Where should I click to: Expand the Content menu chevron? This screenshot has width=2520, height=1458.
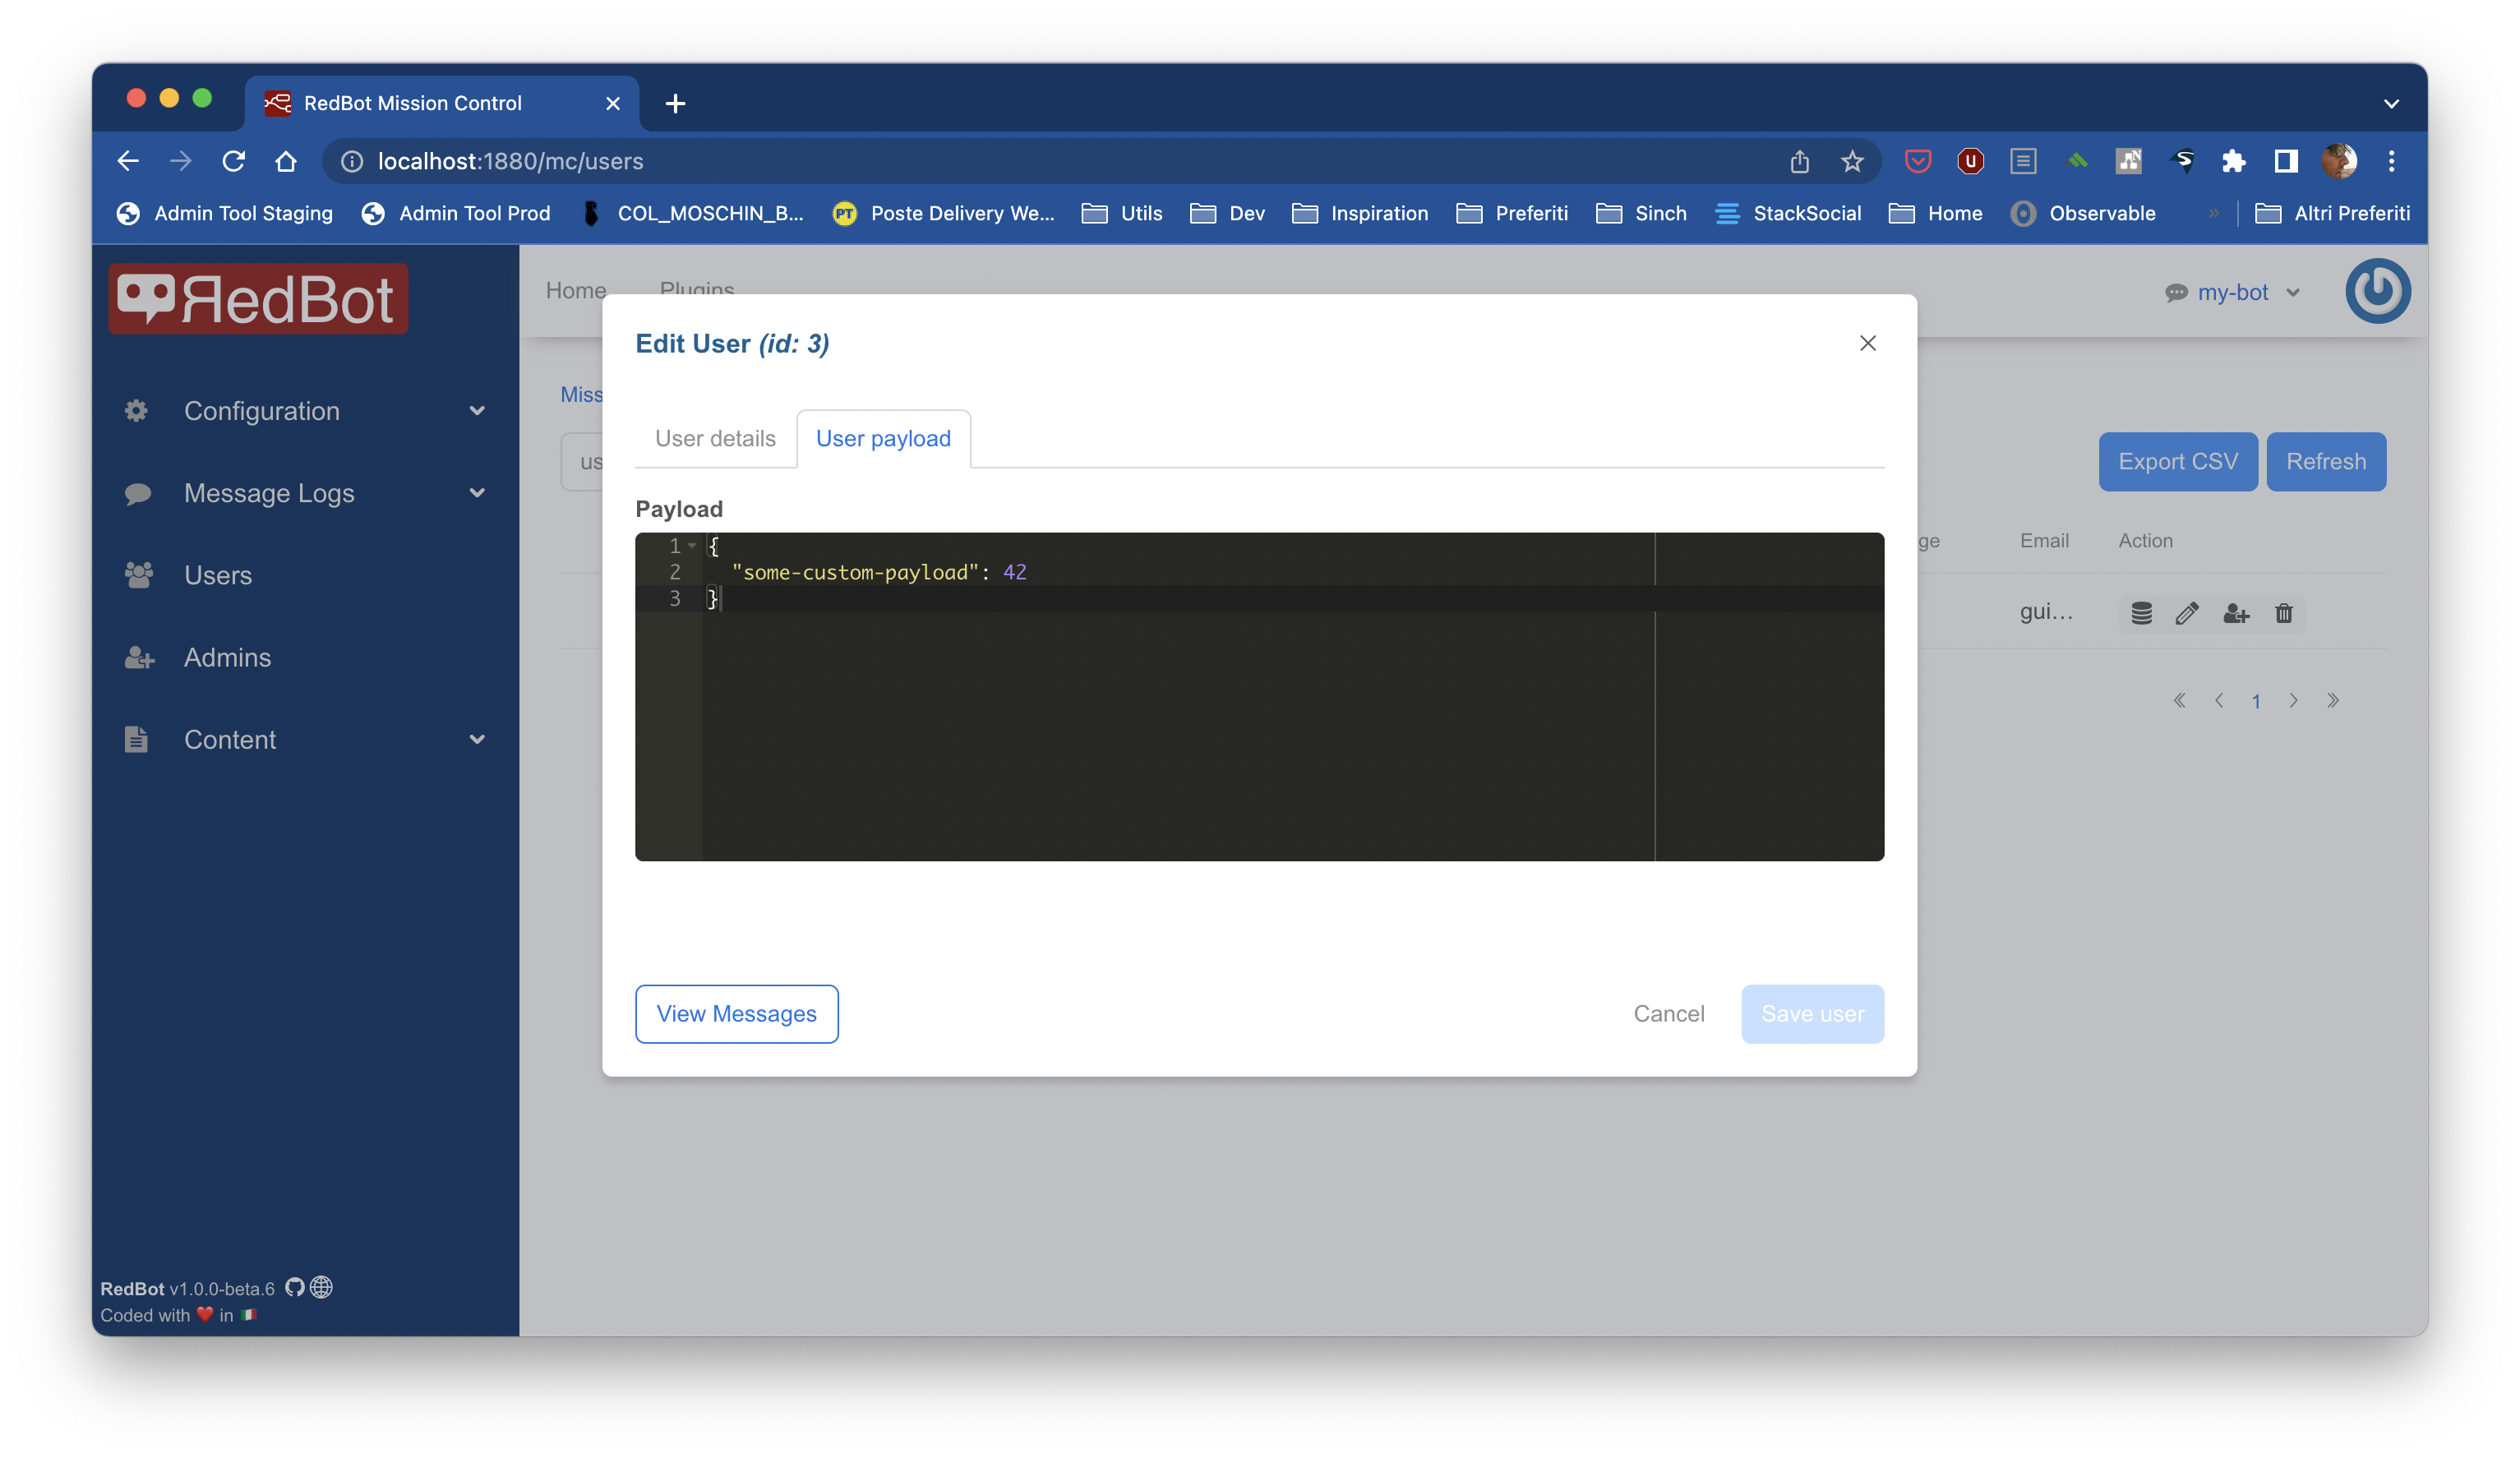pyautogui.click(x=477, y=739)
